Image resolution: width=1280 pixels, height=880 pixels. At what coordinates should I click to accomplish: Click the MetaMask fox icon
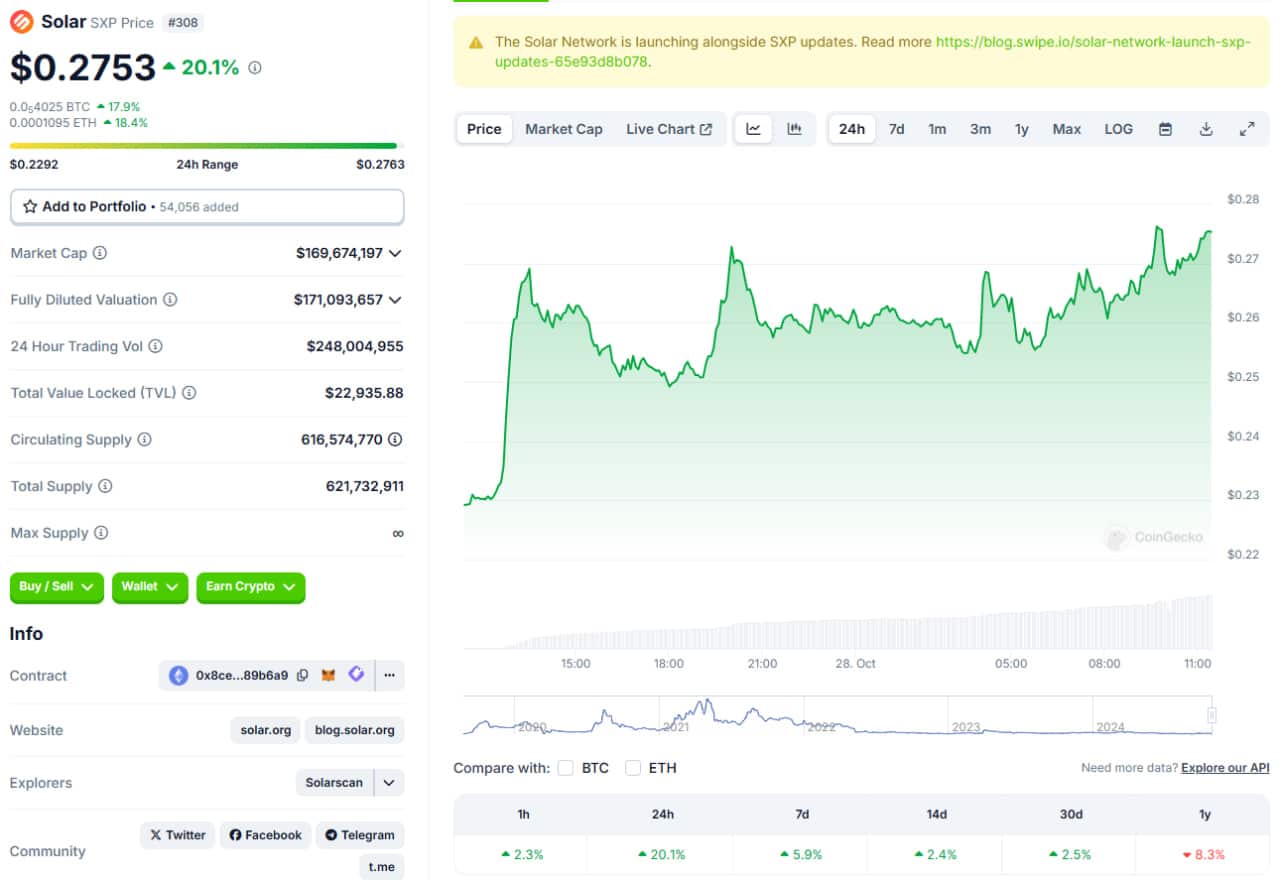tap(329, 676)
